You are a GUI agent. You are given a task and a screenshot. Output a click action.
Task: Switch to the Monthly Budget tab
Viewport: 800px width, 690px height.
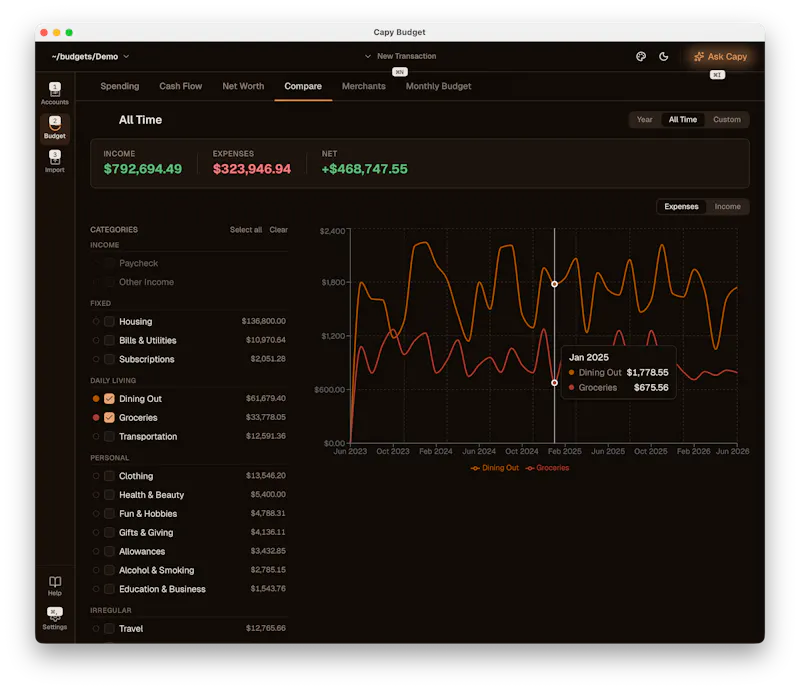[439, 86]
